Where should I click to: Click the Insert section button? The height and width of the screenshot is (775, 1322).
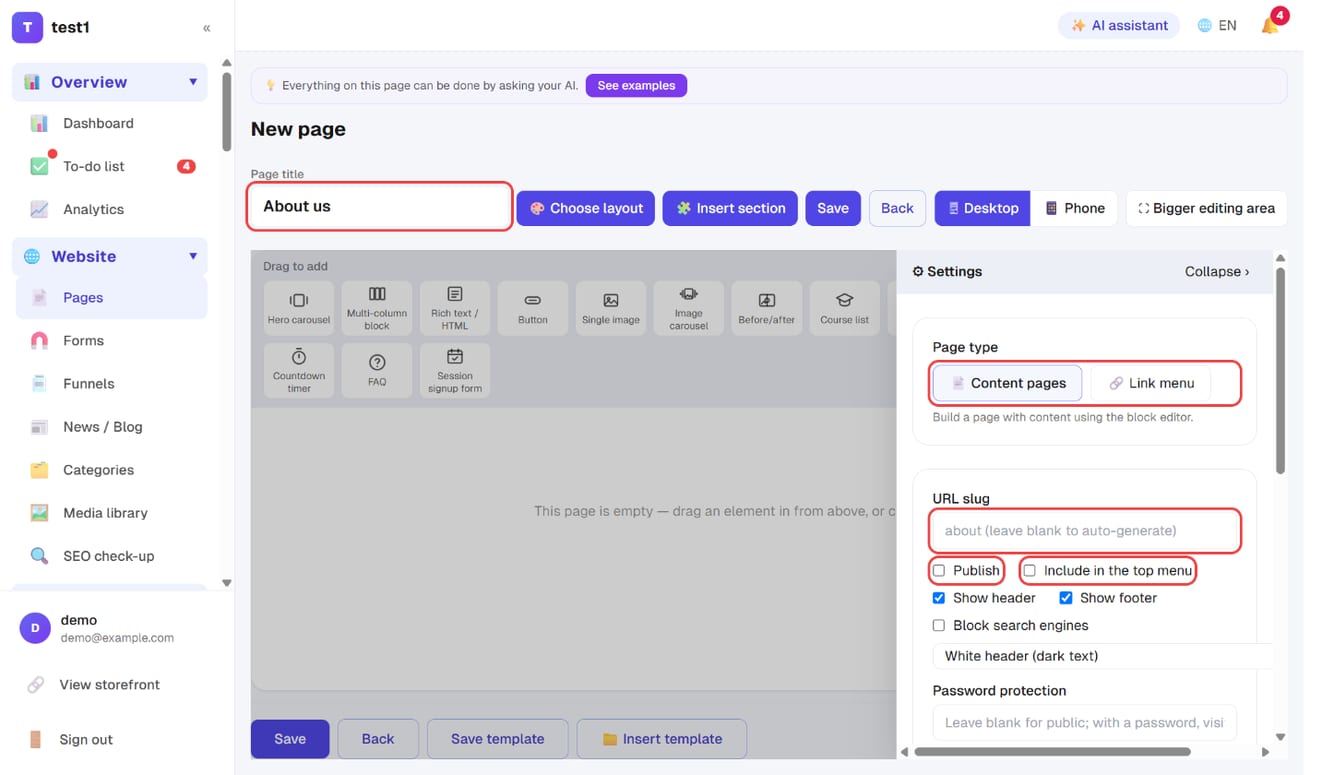pos(730,208)
